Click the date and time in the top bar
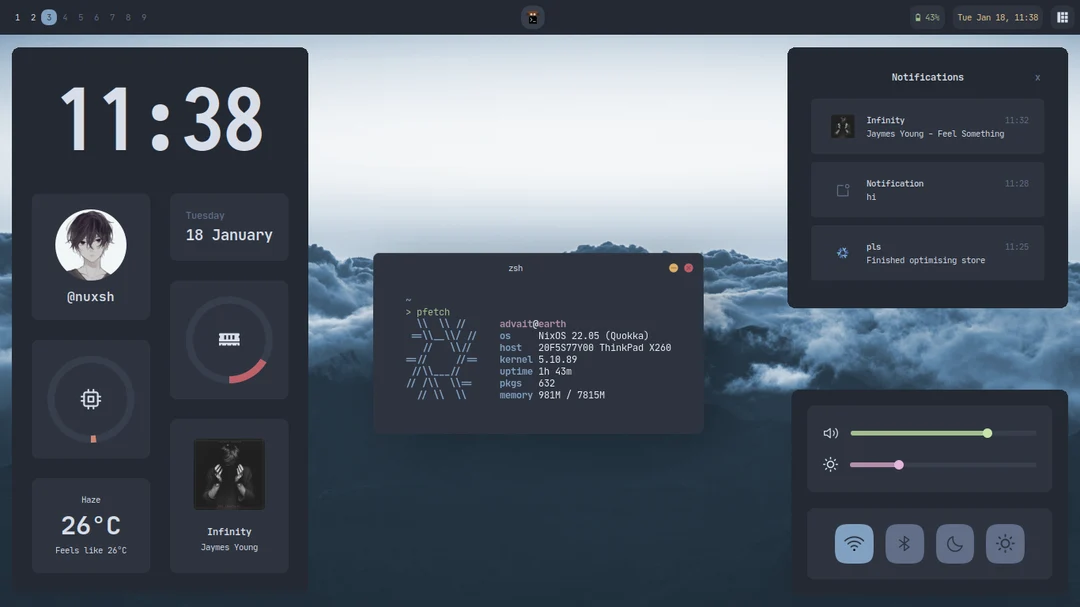 pos(996,17)
